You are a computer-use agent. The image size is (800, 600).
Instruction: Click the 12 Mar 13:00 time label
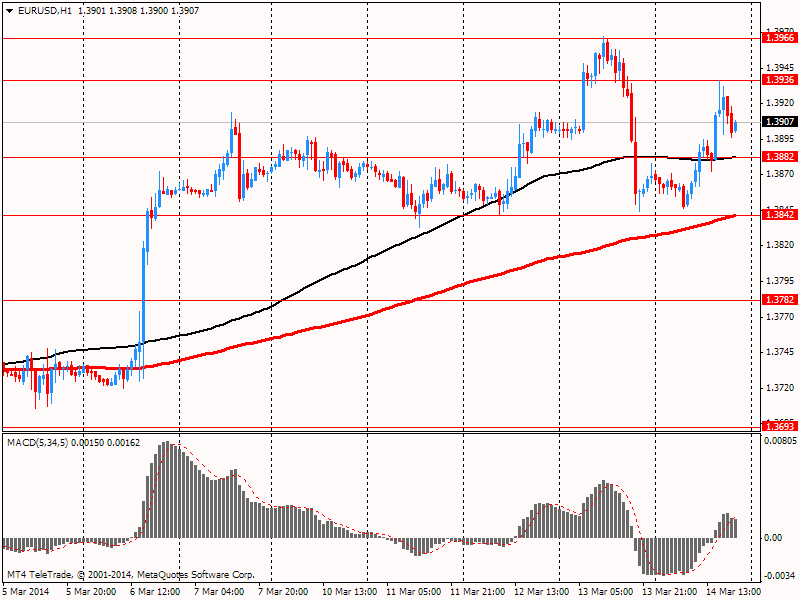[542, 592]
